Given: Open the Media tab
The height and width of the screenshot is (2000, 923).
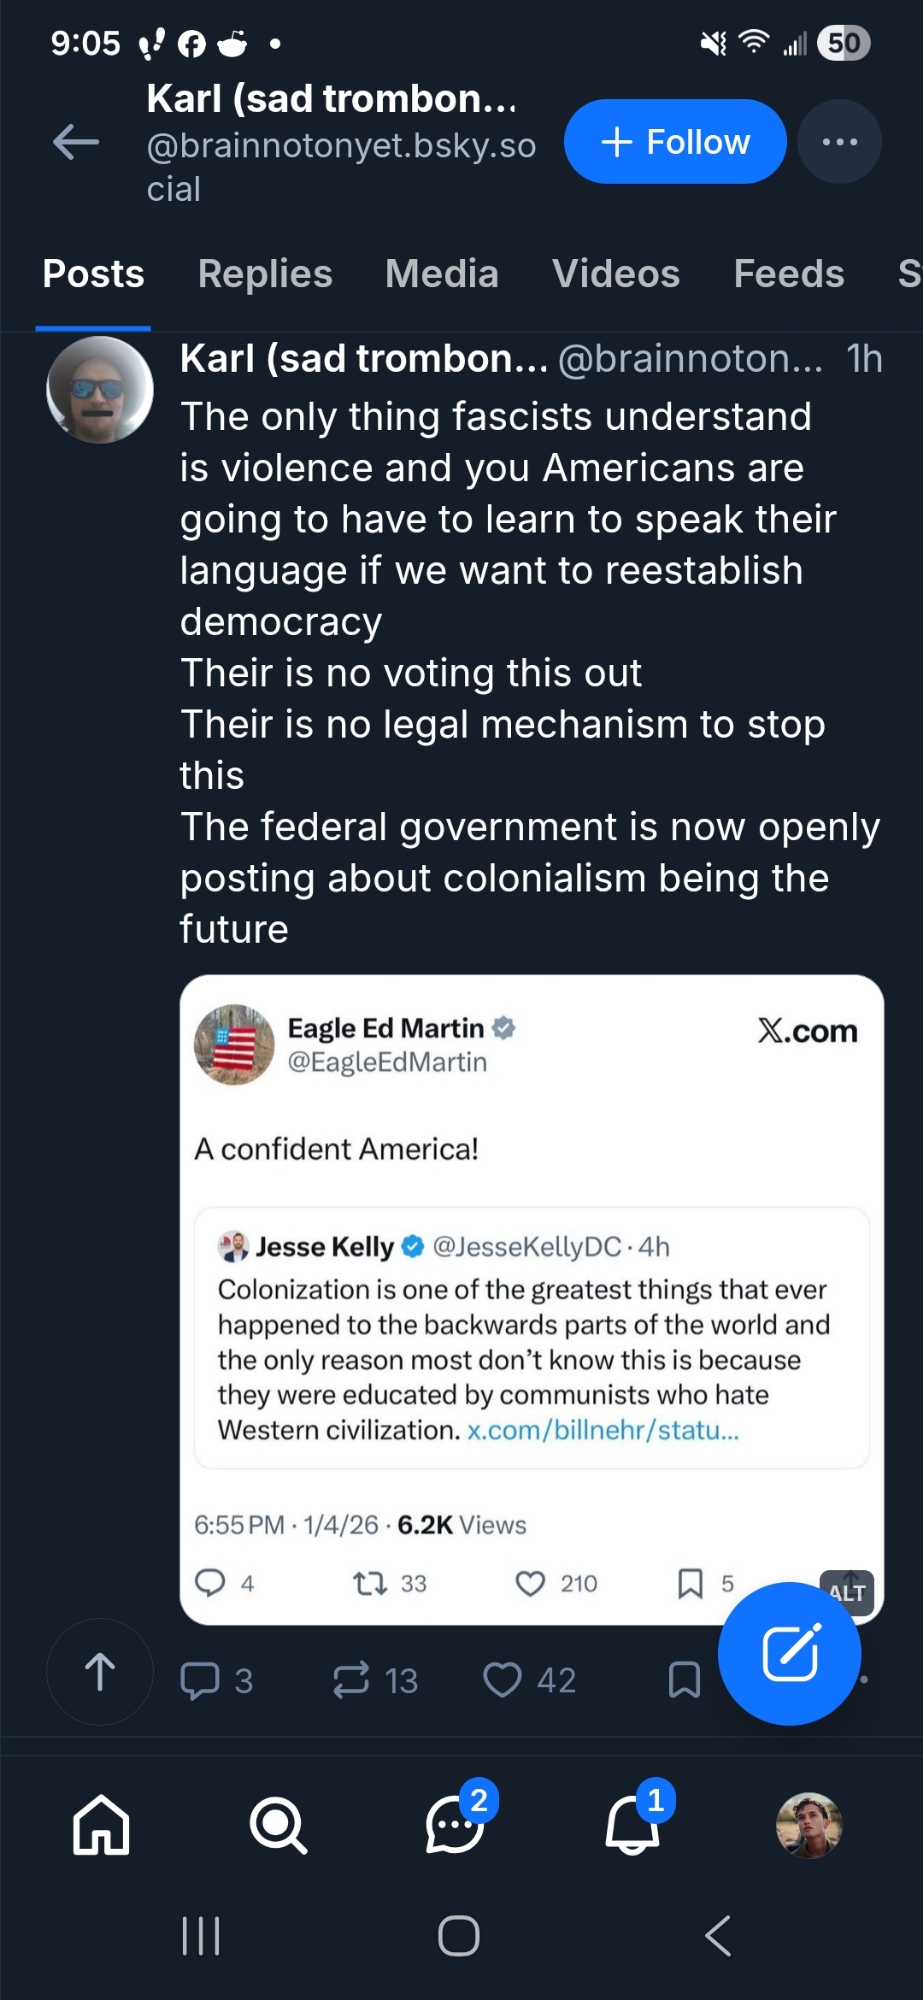Looking at the screenshot, I should (442, 274).
